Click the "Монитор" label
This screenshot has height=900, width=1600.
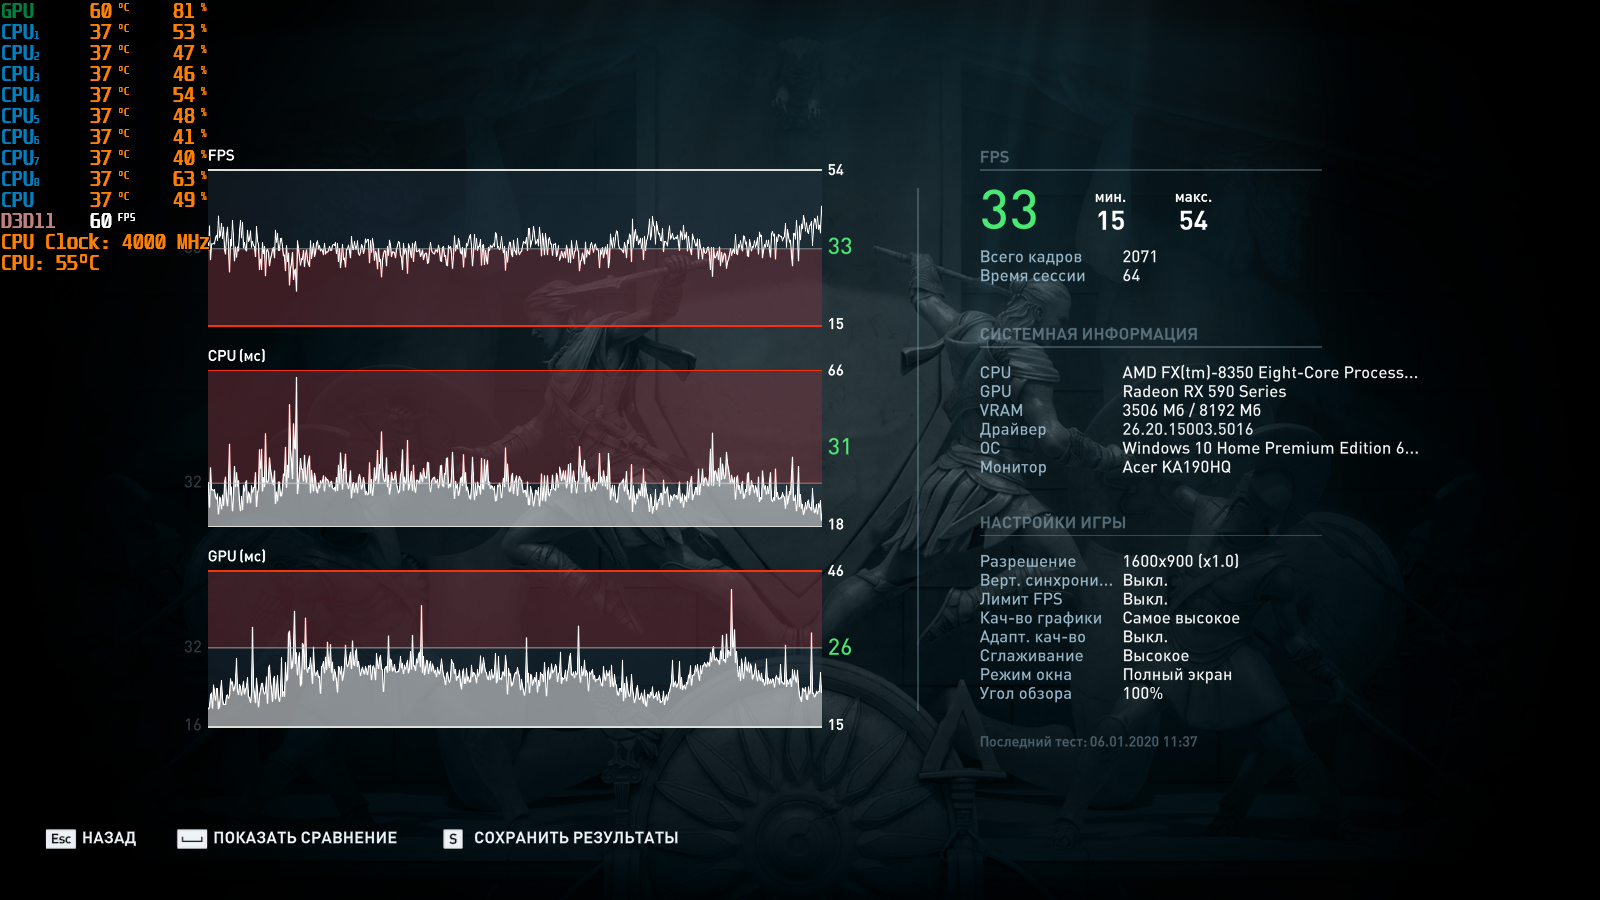pyautogui.click(x=1013, y=467)
